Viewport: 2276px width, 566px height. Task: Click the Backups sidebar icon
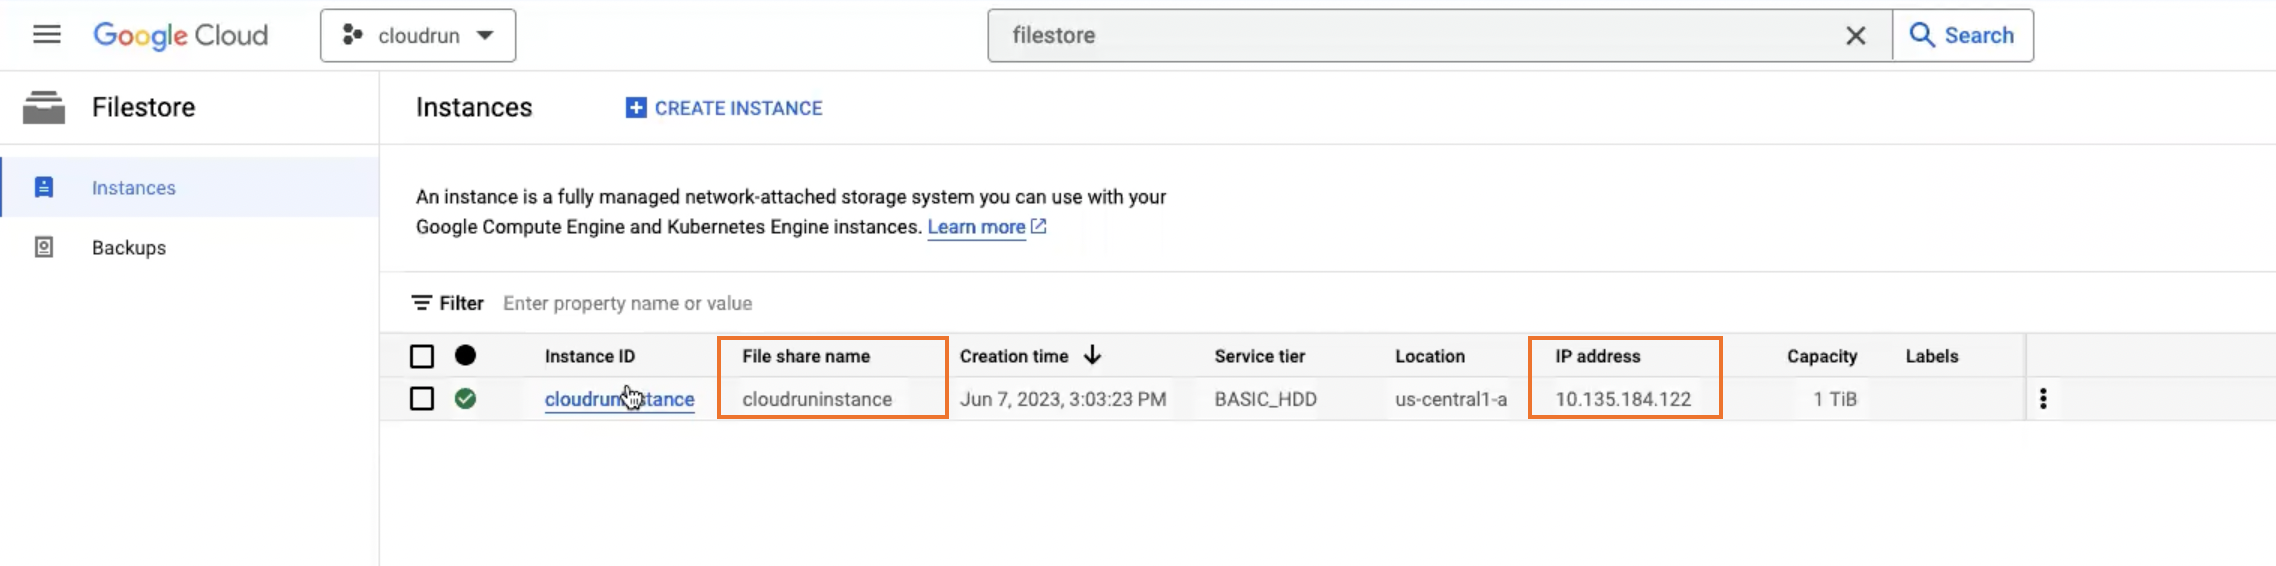point(44,247)
